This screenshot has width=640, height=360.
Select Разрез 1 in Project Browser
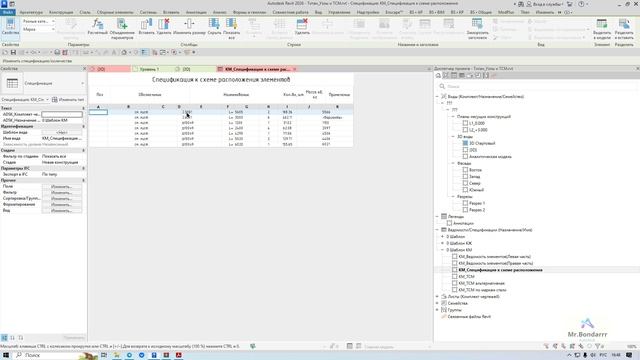(477, 203)
